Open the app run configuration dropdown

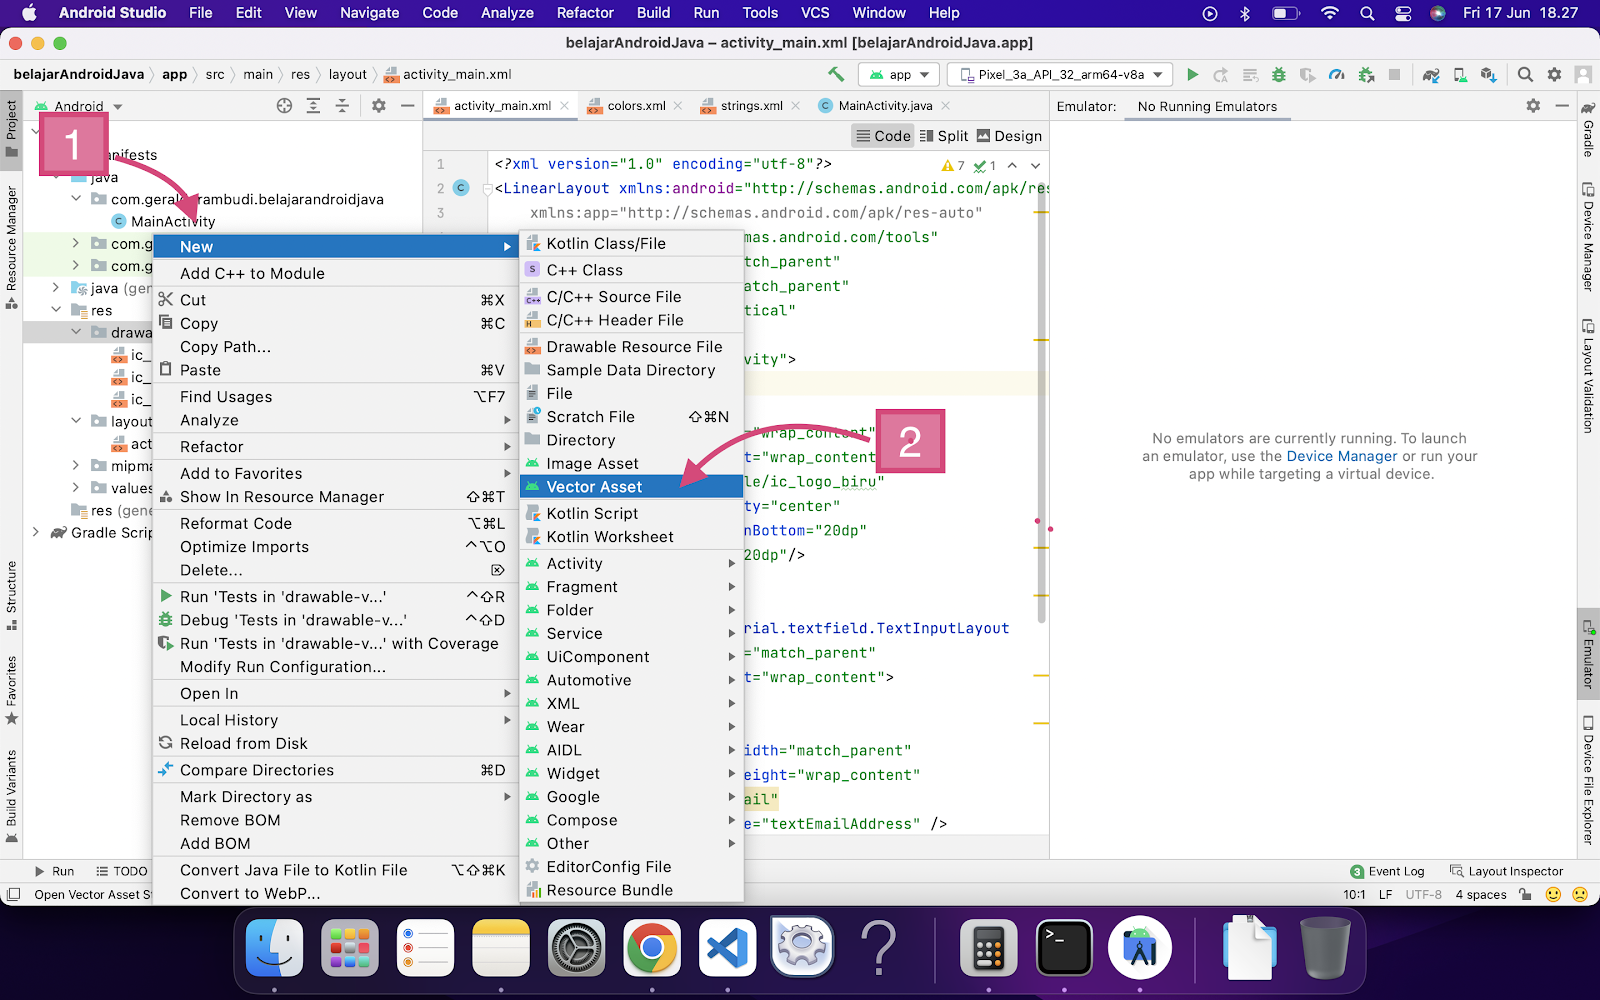(899, 74)
